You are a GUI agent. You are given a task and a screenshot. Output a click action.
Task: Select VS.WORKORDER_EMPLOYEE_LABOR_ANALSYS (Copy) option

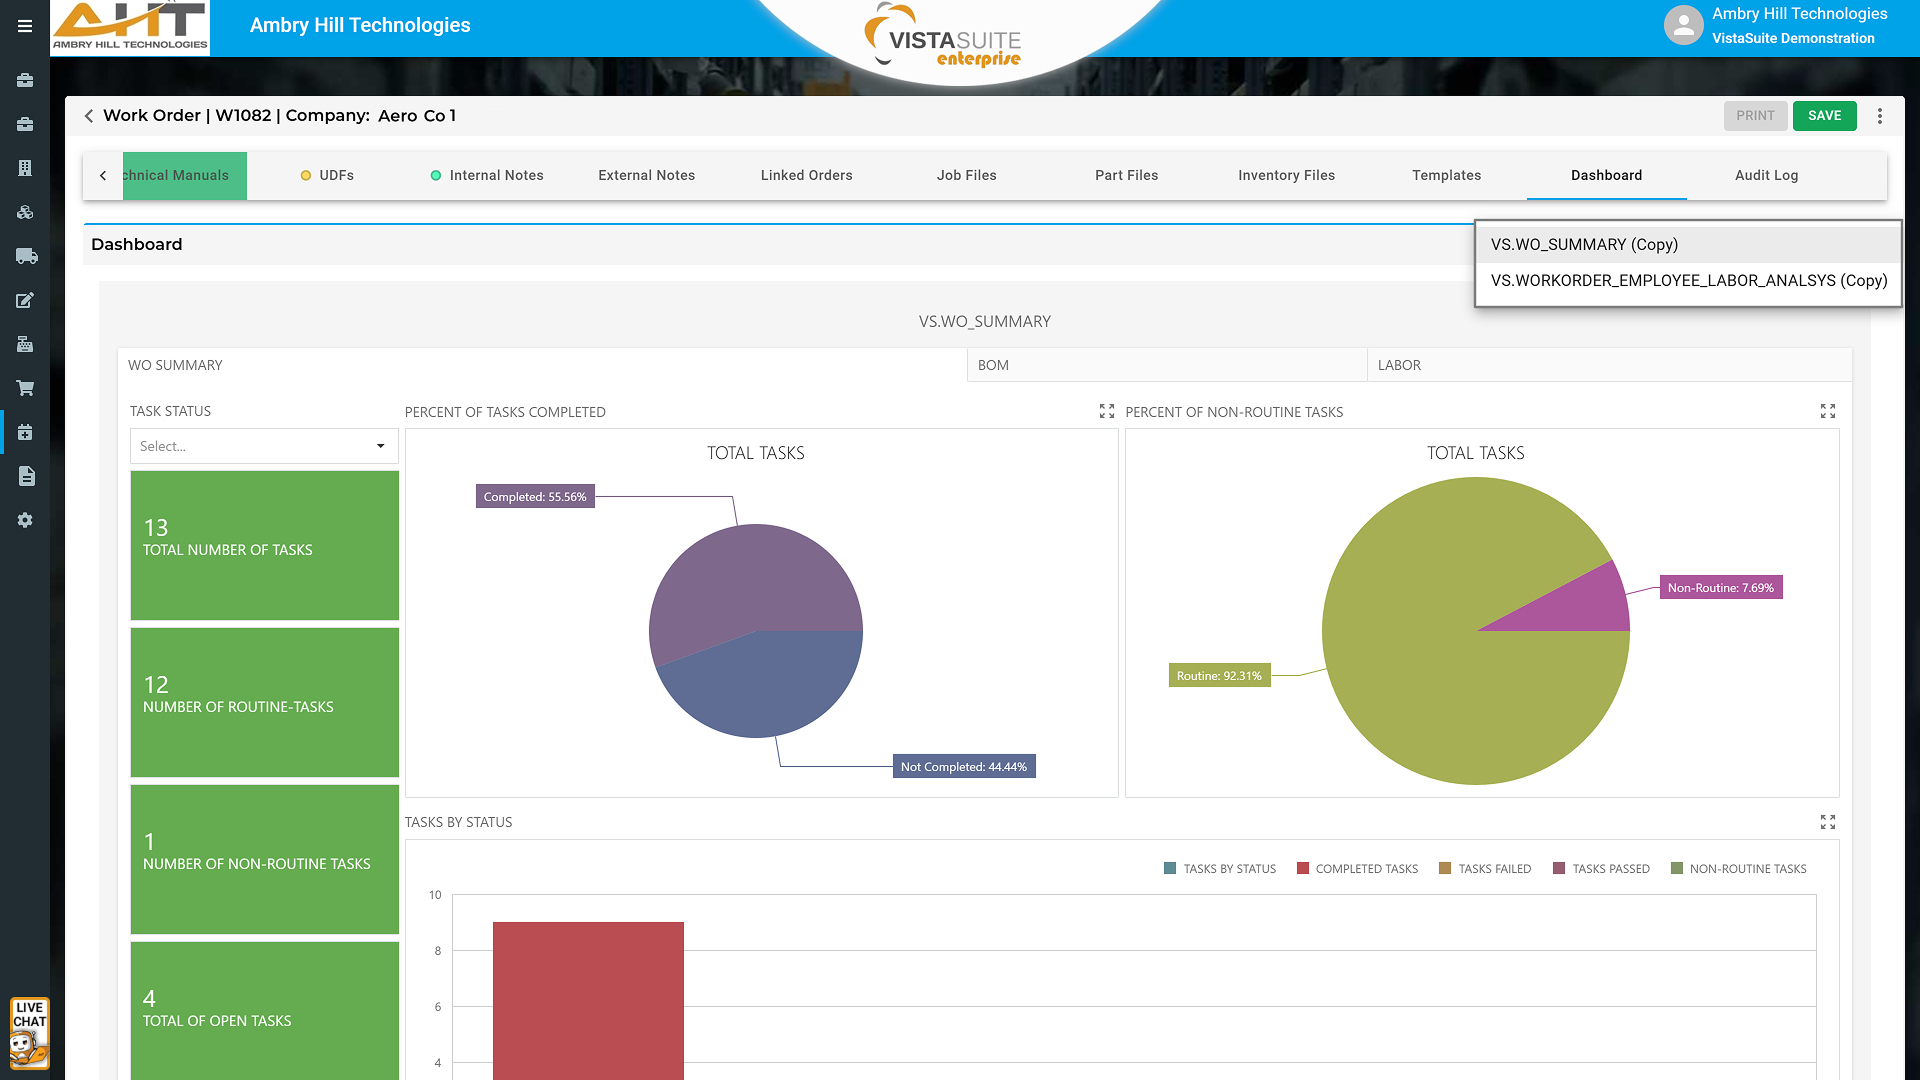pyautogui.click(x=1688, y=280)
